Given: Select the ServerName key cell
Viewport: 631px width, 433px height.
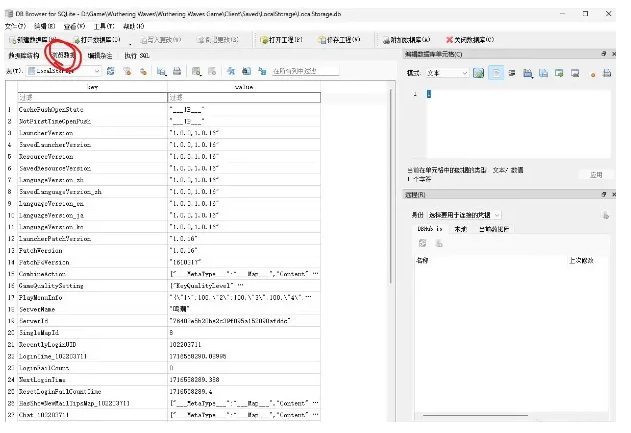Looking at the screenshot, I should click(93, 309).
